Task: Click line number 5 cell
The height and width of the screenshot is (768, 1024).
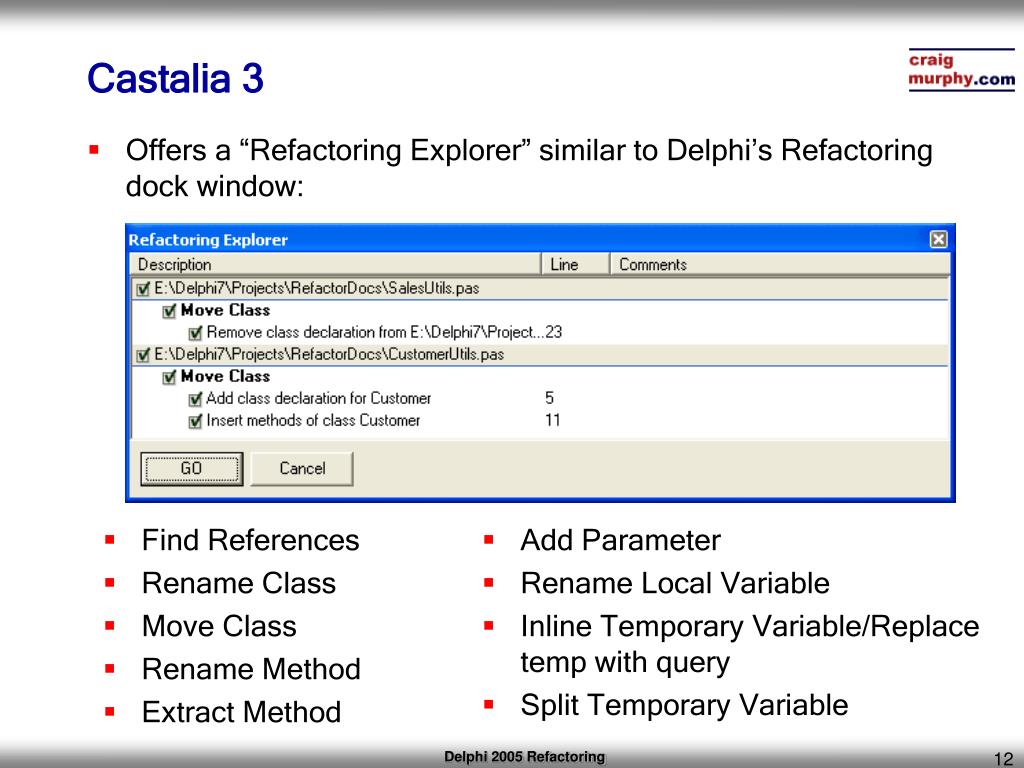Action: [x=549, y=398]
